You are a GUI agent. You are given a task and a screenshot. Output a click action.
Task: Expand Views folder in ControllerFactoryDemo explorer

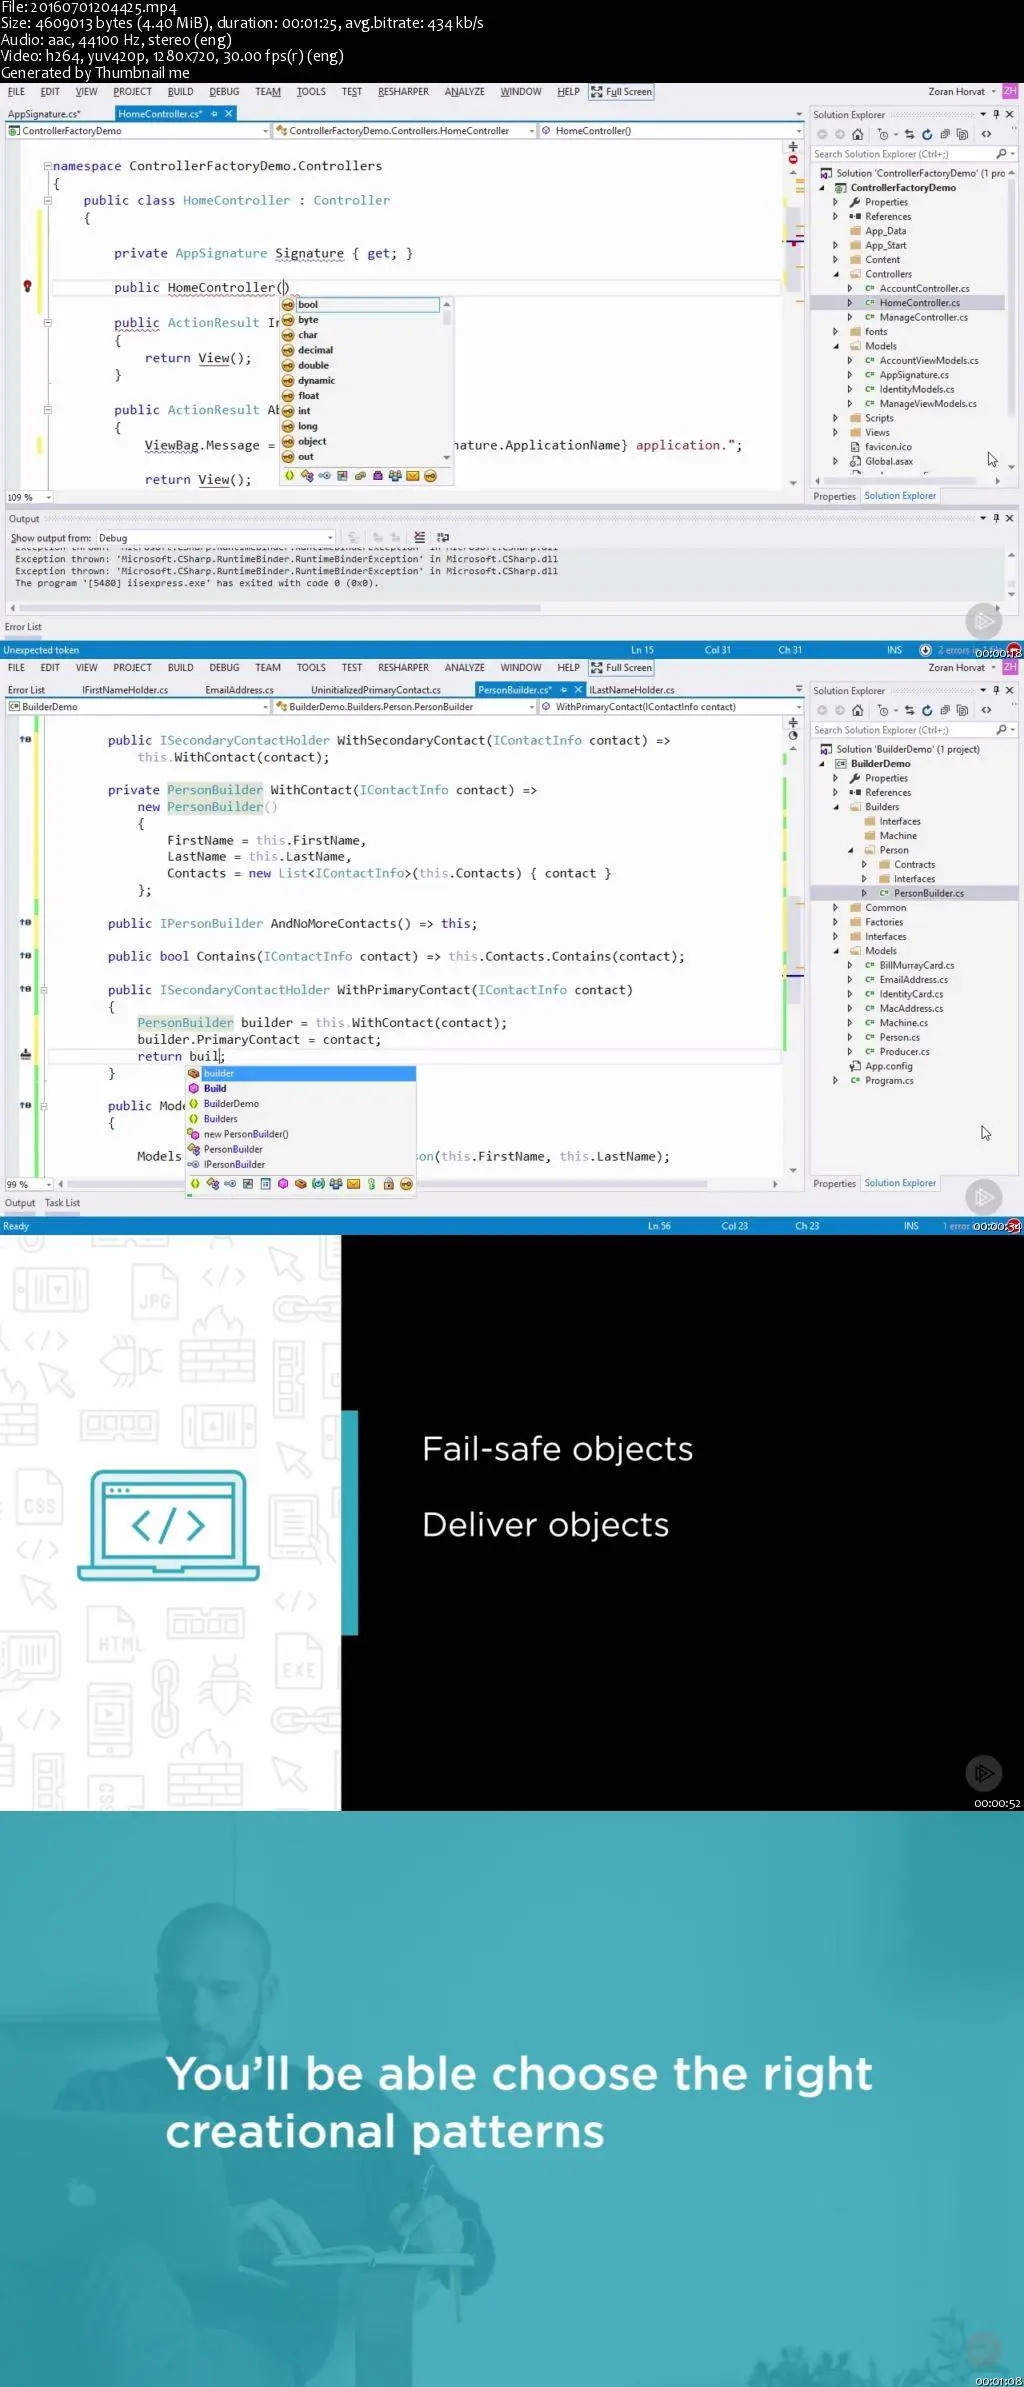(836, 432)
